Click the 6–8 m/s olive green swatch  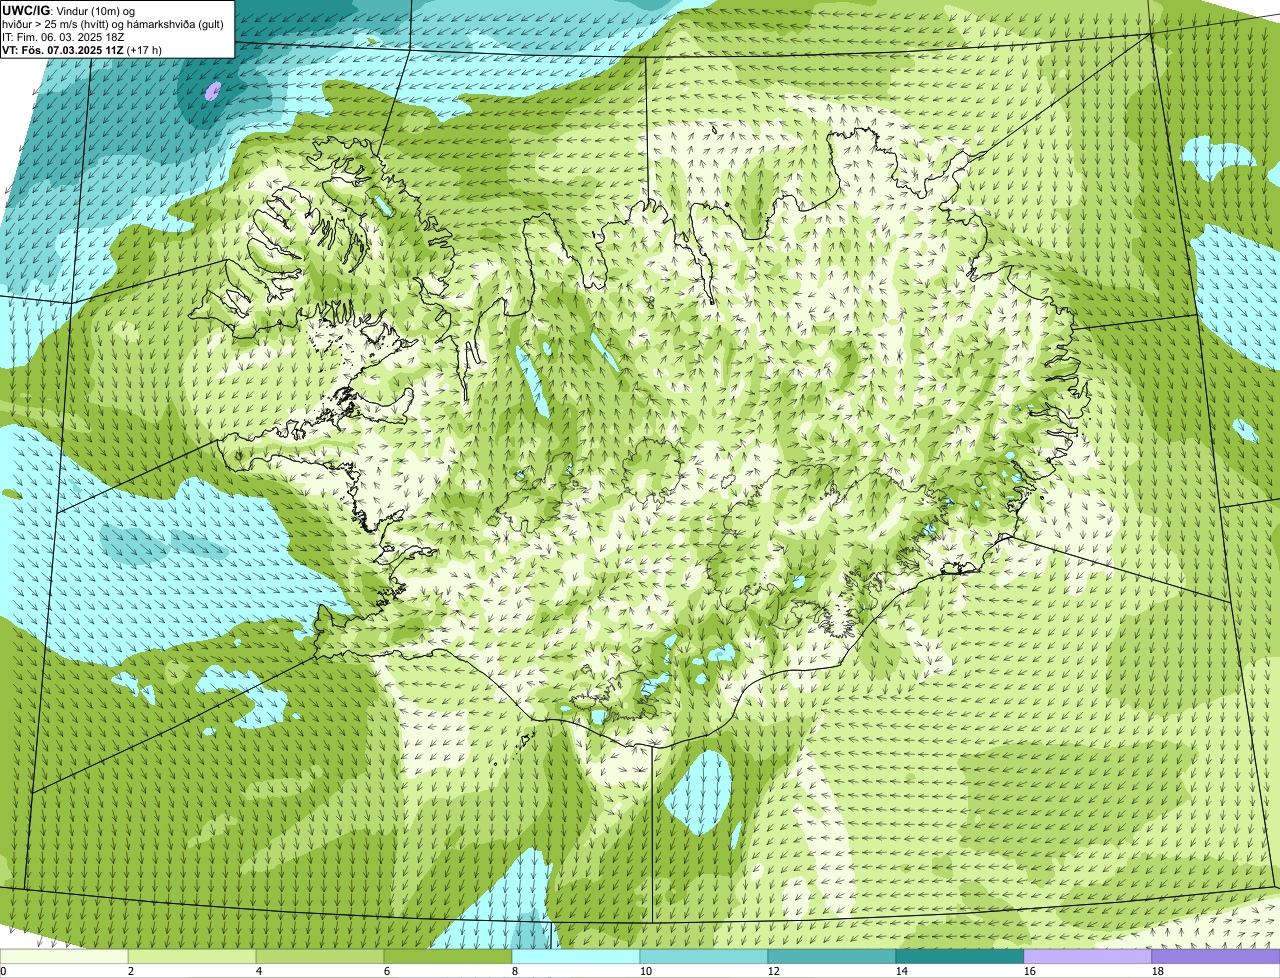pyautogui.click(x=448, y=957)
